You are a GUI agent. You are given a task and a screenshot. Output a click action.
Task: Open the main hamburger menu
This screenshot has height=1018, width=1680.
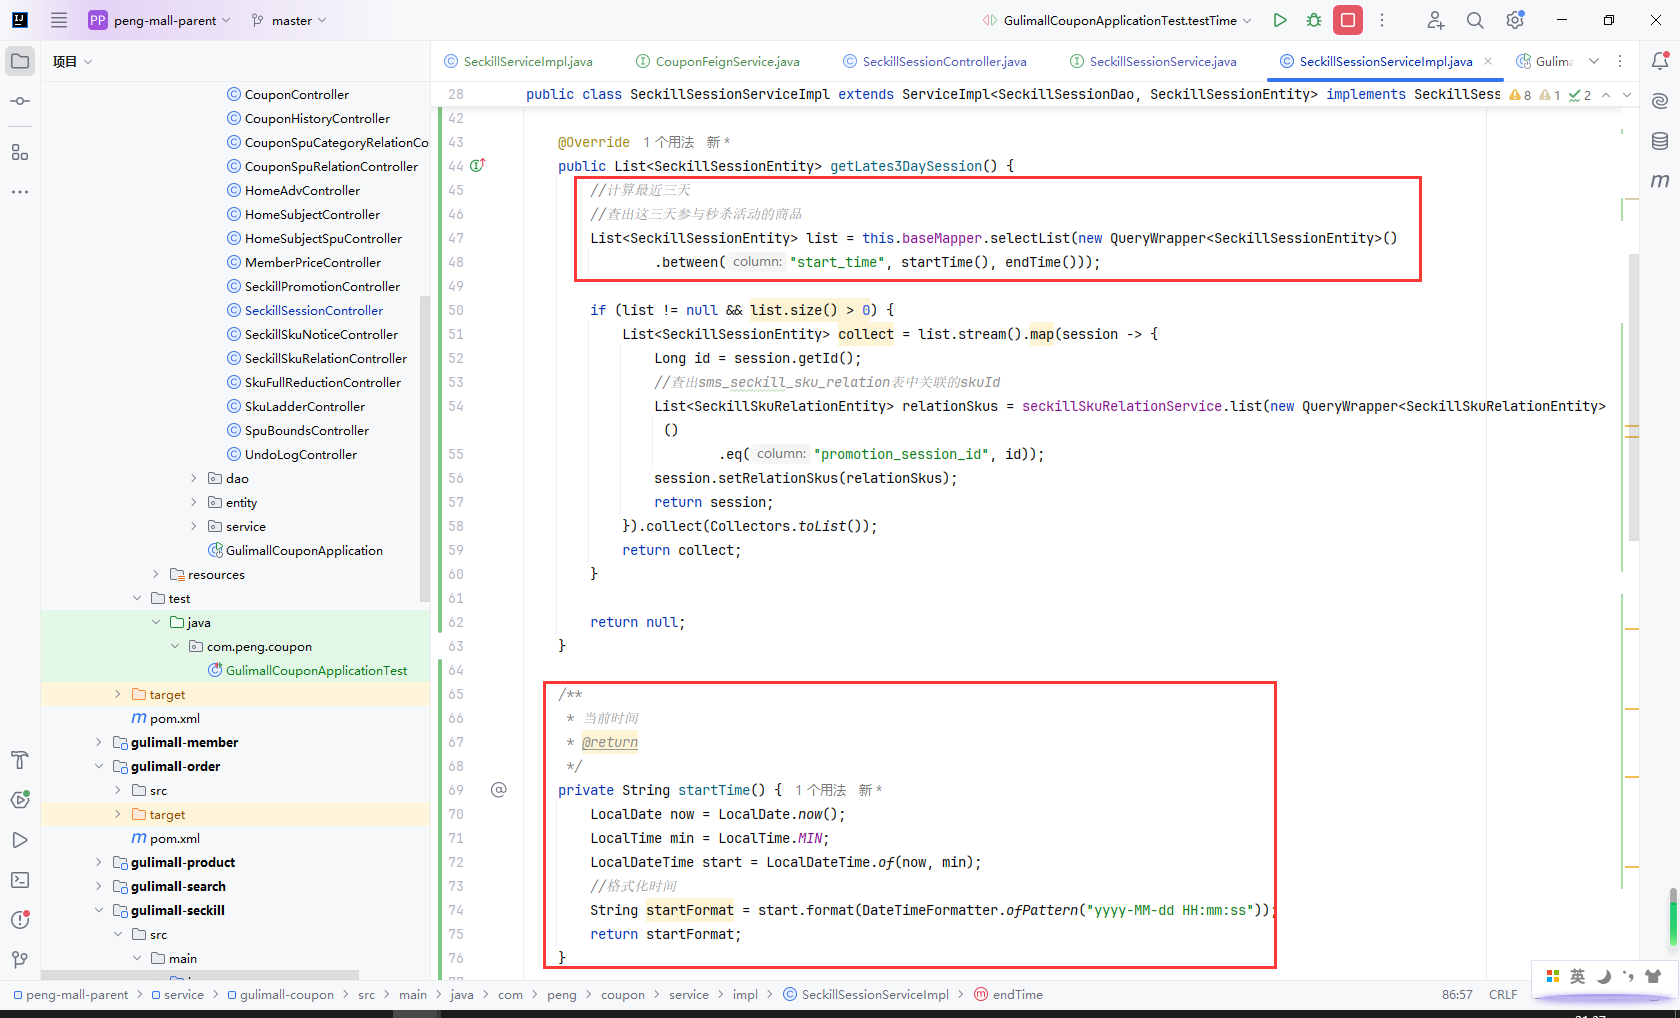point(59,20)
